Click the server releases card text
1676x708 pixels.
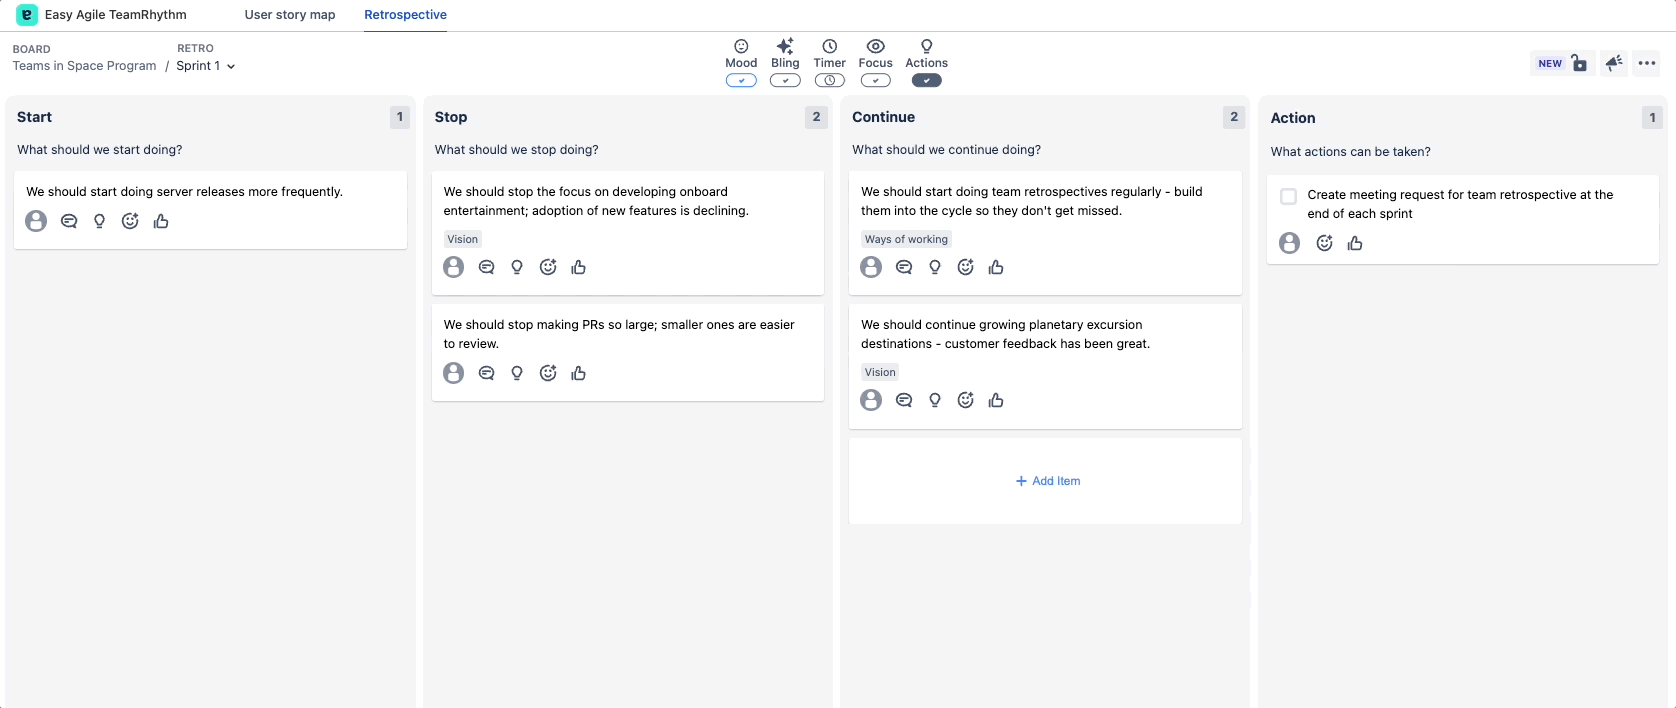click(184, 192)
